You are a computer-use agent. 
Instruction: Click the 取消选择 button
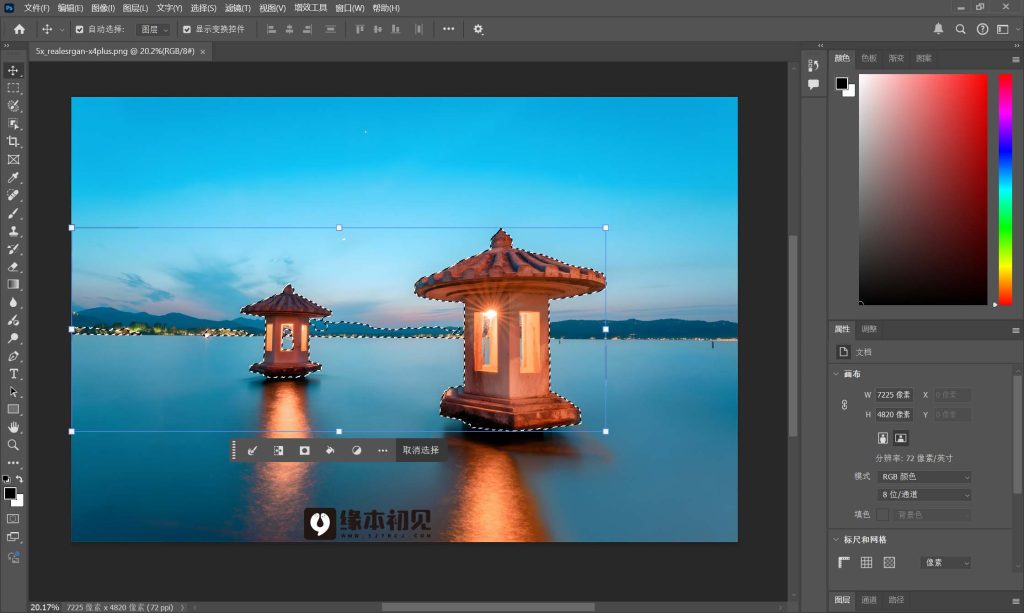(420, 450)
